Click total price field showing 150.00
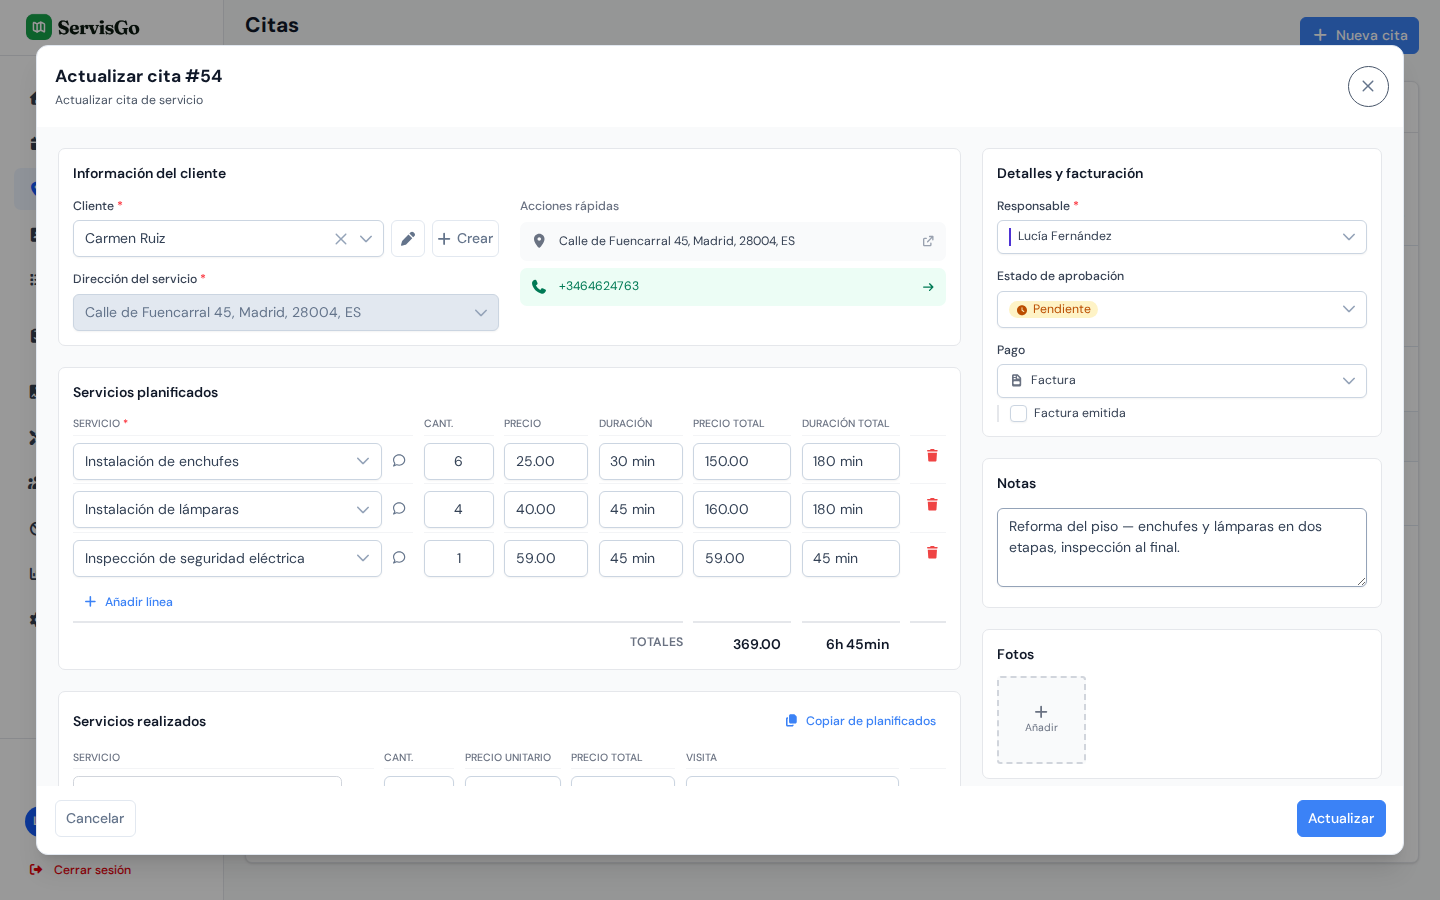The height and width of the screenshot is (900, 1440). (x=742, y=462)
